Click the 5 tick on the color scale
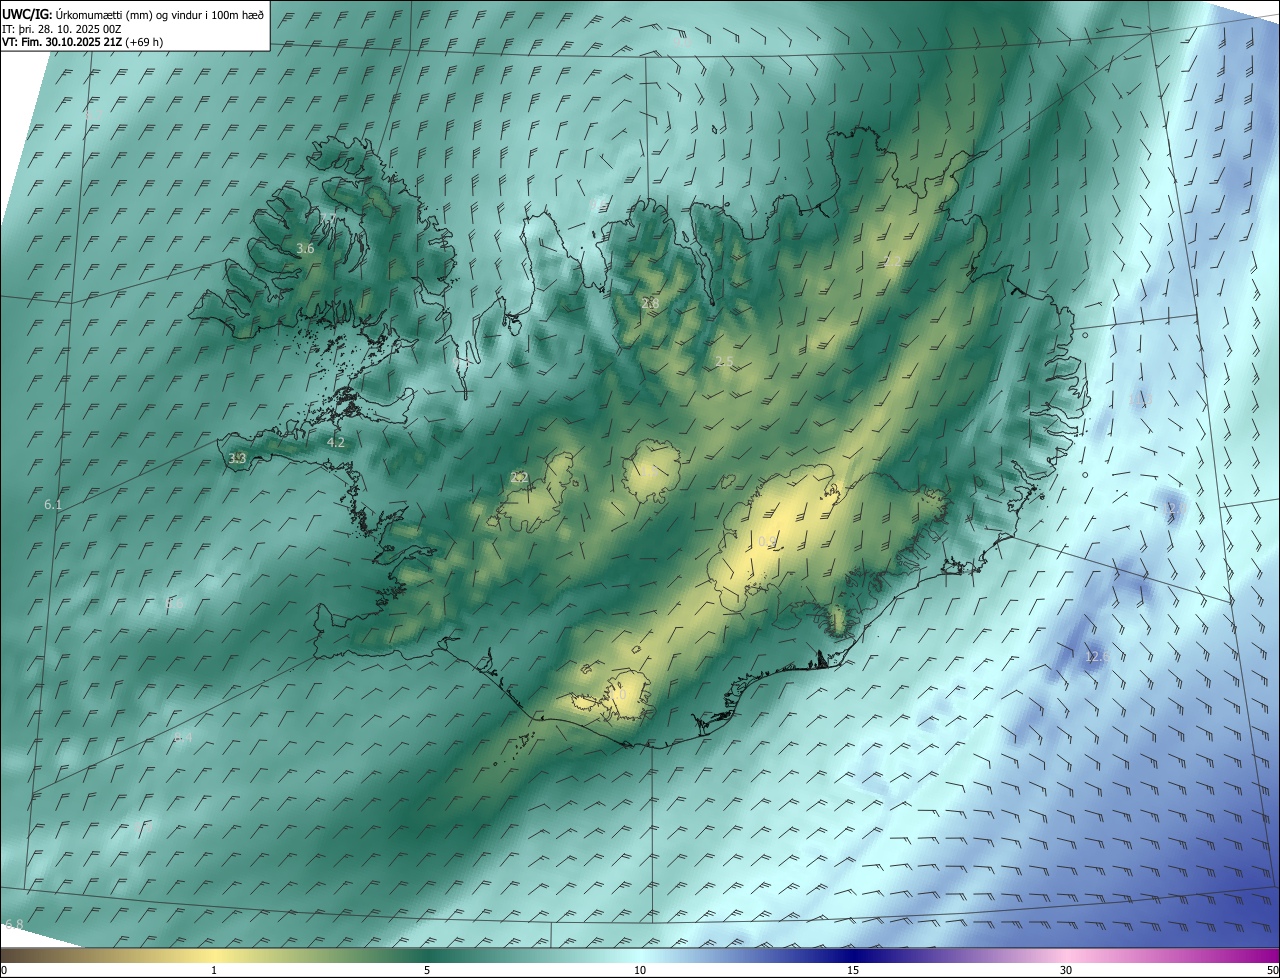 [427, 970]
